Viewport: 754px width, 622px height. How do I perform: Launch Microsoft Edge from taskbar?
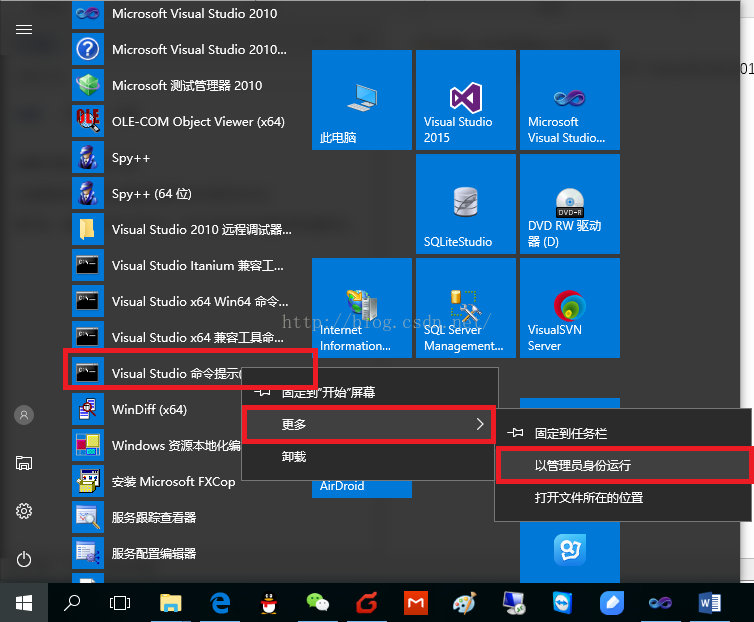[x=220, y=603]
